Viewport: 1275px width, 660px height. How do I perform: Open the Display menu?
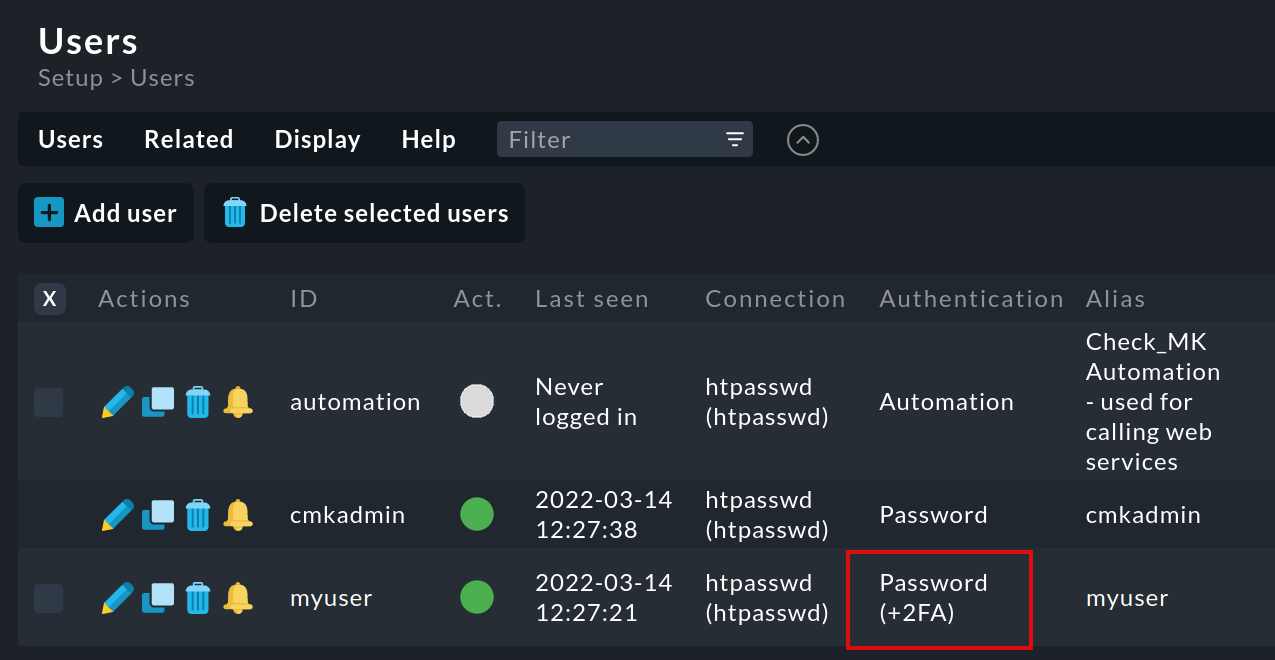click(317, 139)
